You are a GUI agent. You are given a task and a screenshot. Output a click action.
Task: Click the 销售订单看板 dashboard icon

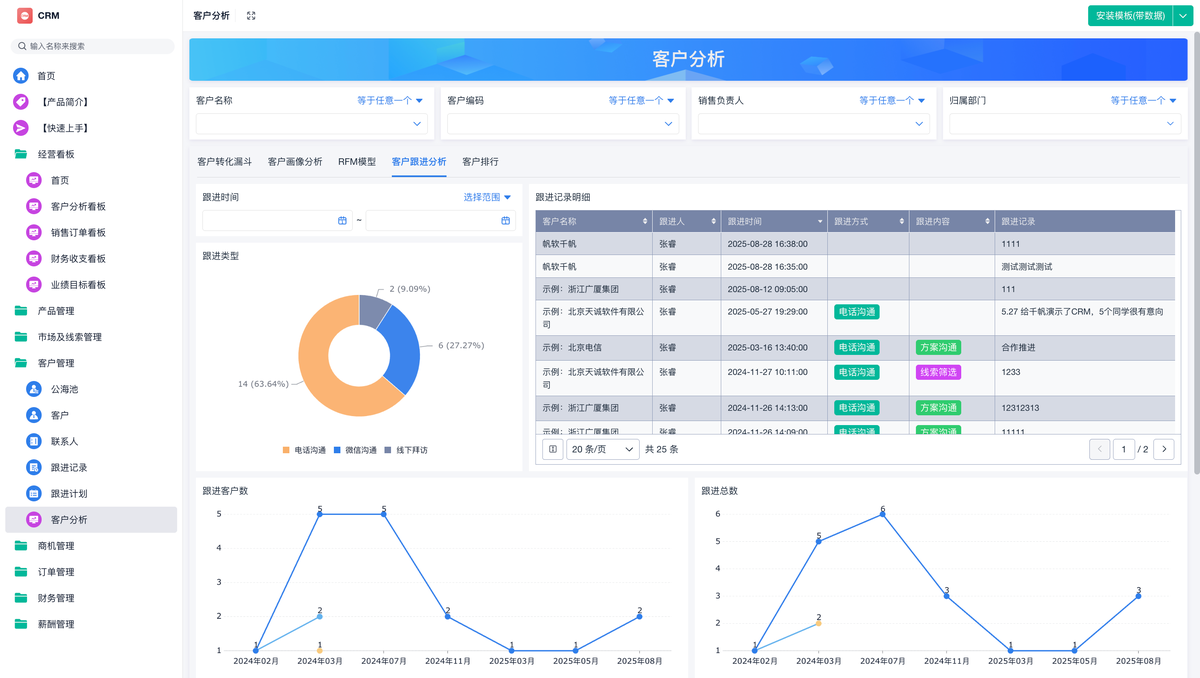[x=34, y=232]
